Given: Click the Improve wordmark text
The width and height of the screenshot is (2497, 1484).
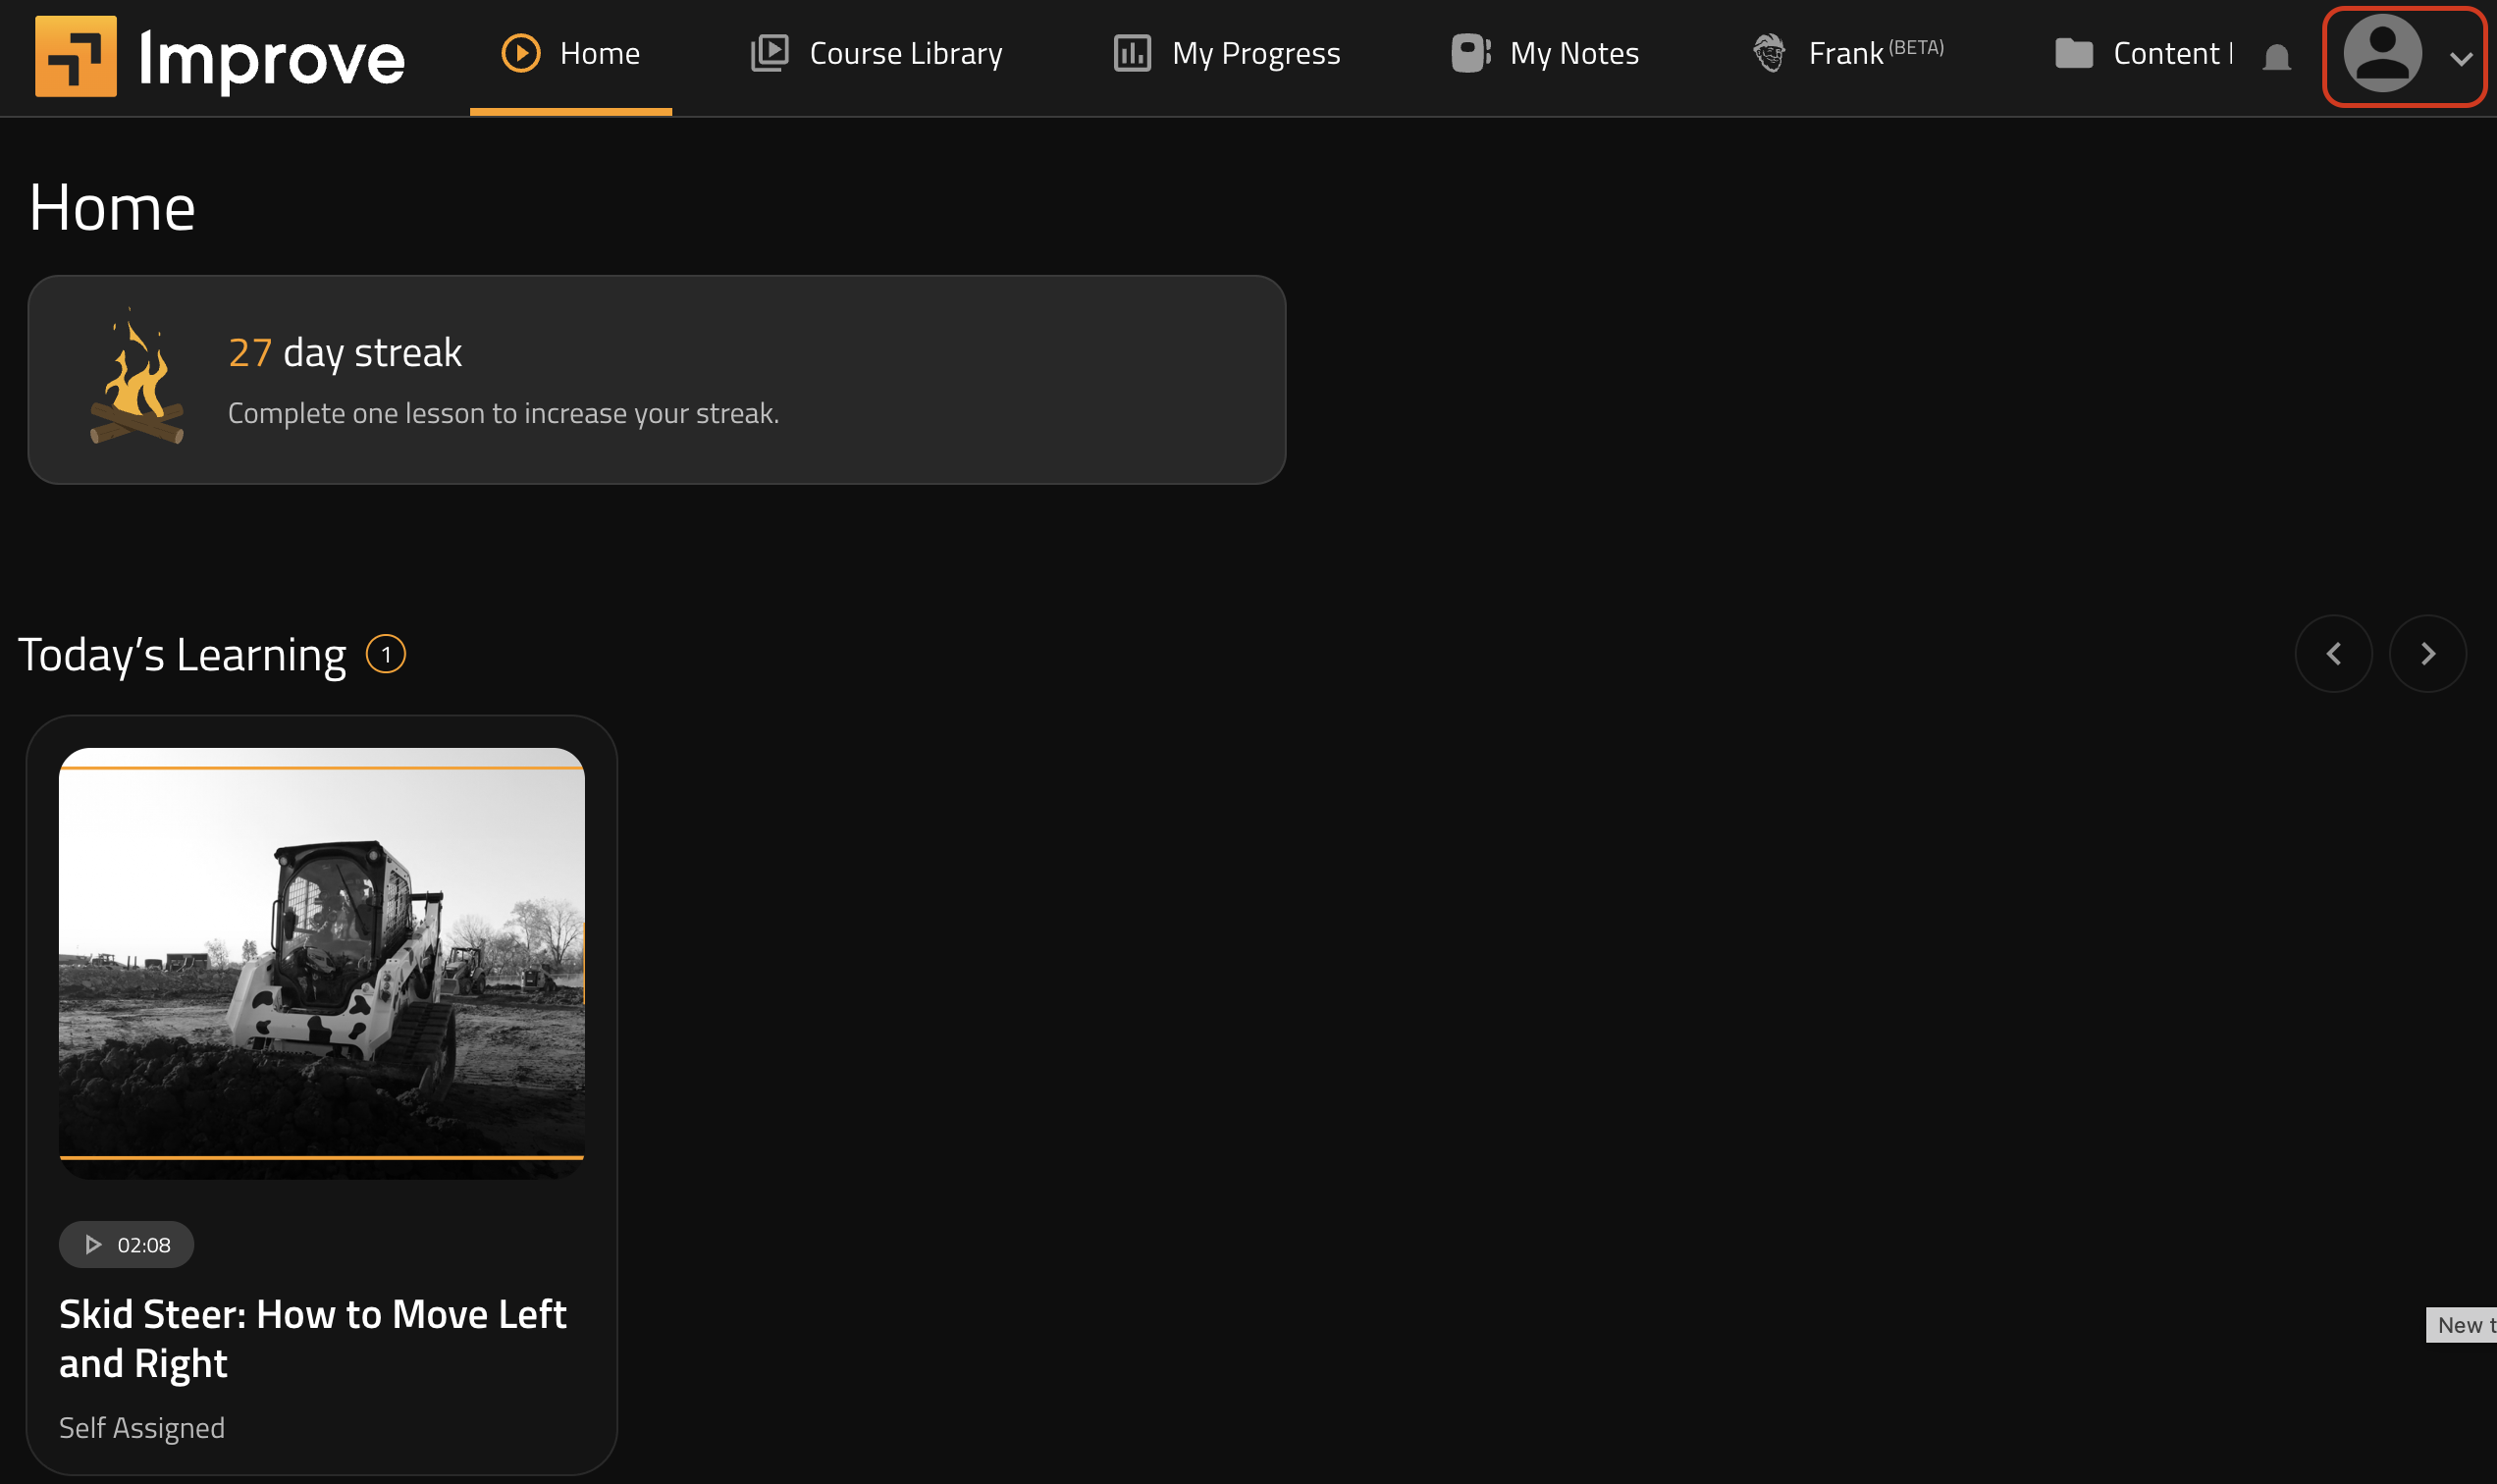Looking at the screenshot, I should [x=272, y=58].
